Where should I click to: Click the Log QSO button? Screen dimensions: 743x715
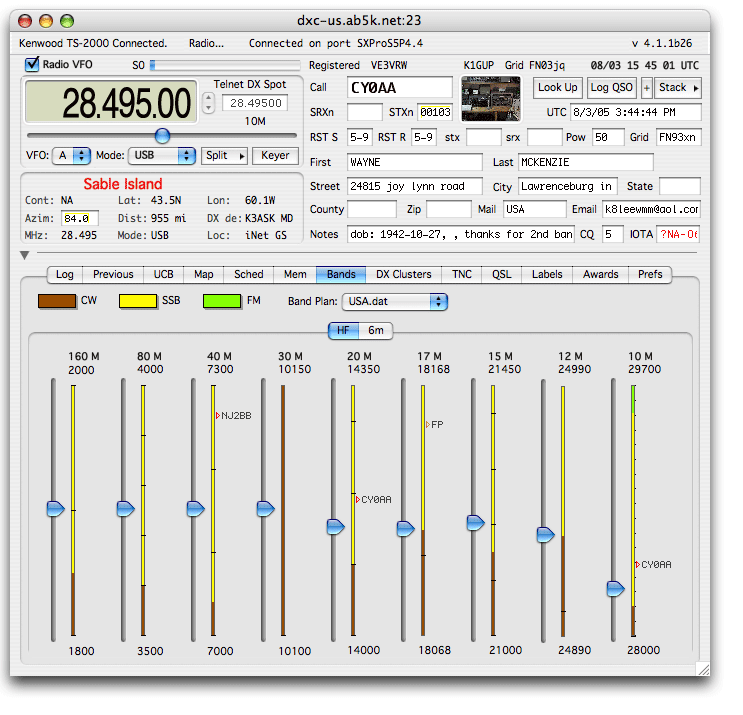[611, 88]
